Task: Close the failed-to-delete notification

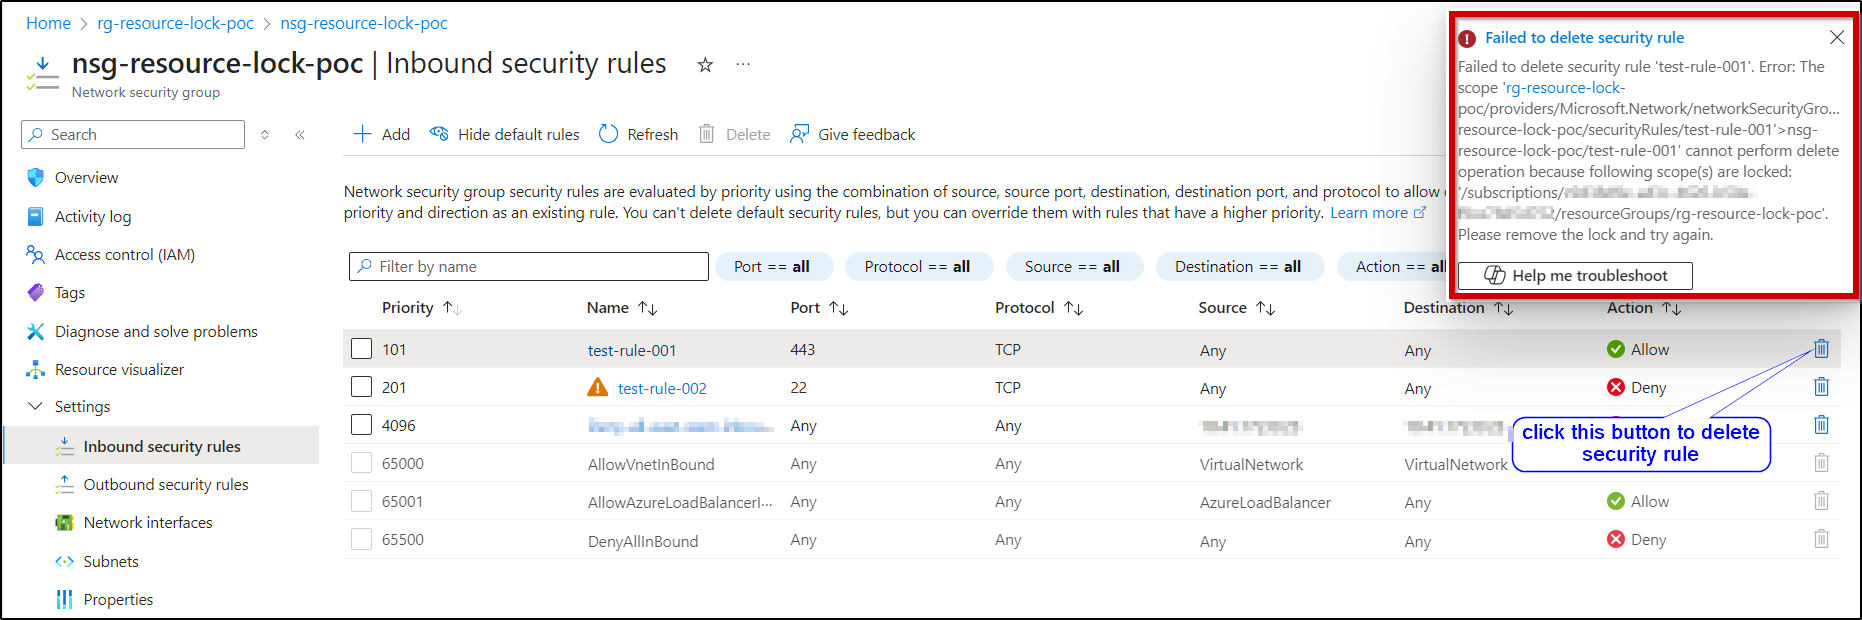Action: 1837,37
